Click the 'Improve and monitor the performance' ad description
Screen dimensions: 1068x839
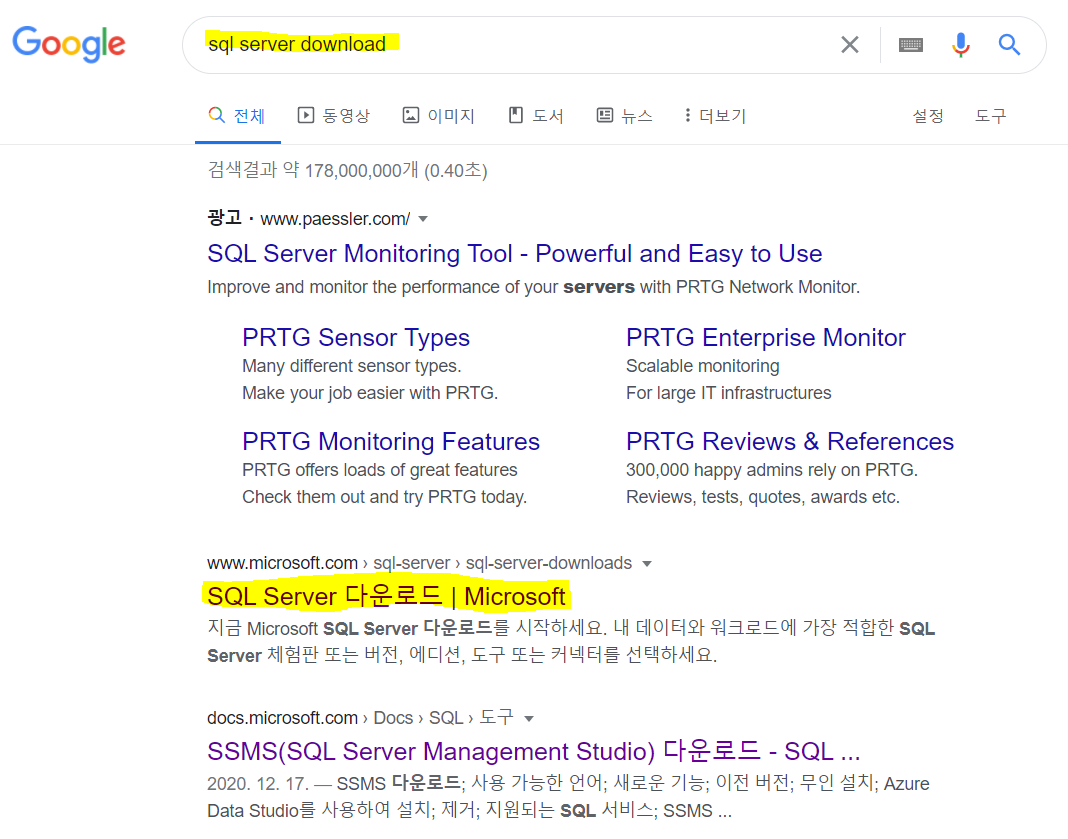tap(533, 287)
